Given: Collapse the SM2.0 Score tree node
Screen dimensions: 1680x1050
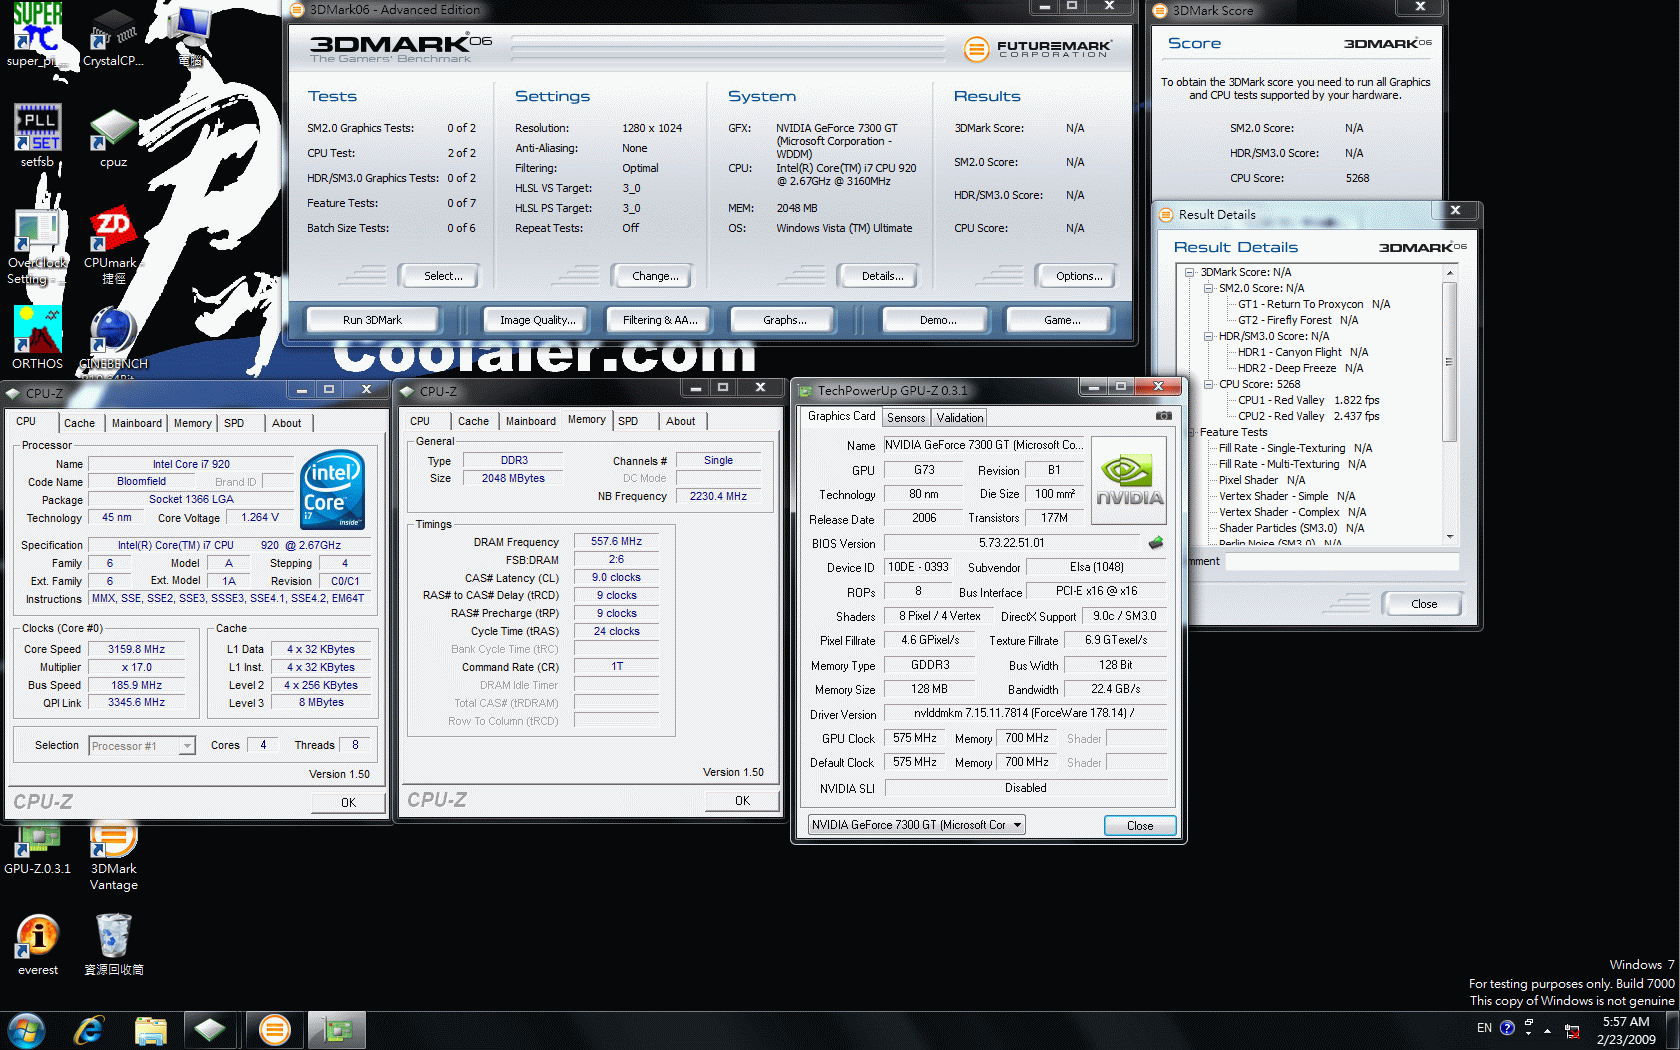Looking at the screenshot, I should [x=1208, y=288].
